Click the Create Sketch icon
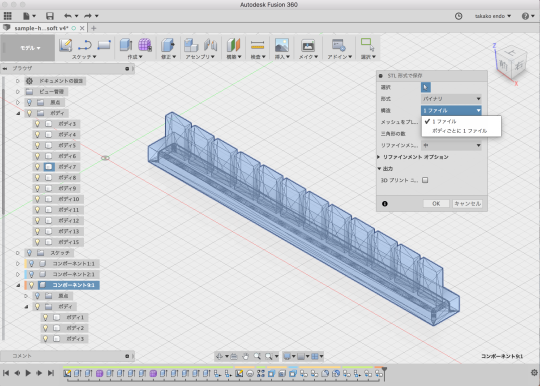540x386 pixels. (x=65, y=45)
